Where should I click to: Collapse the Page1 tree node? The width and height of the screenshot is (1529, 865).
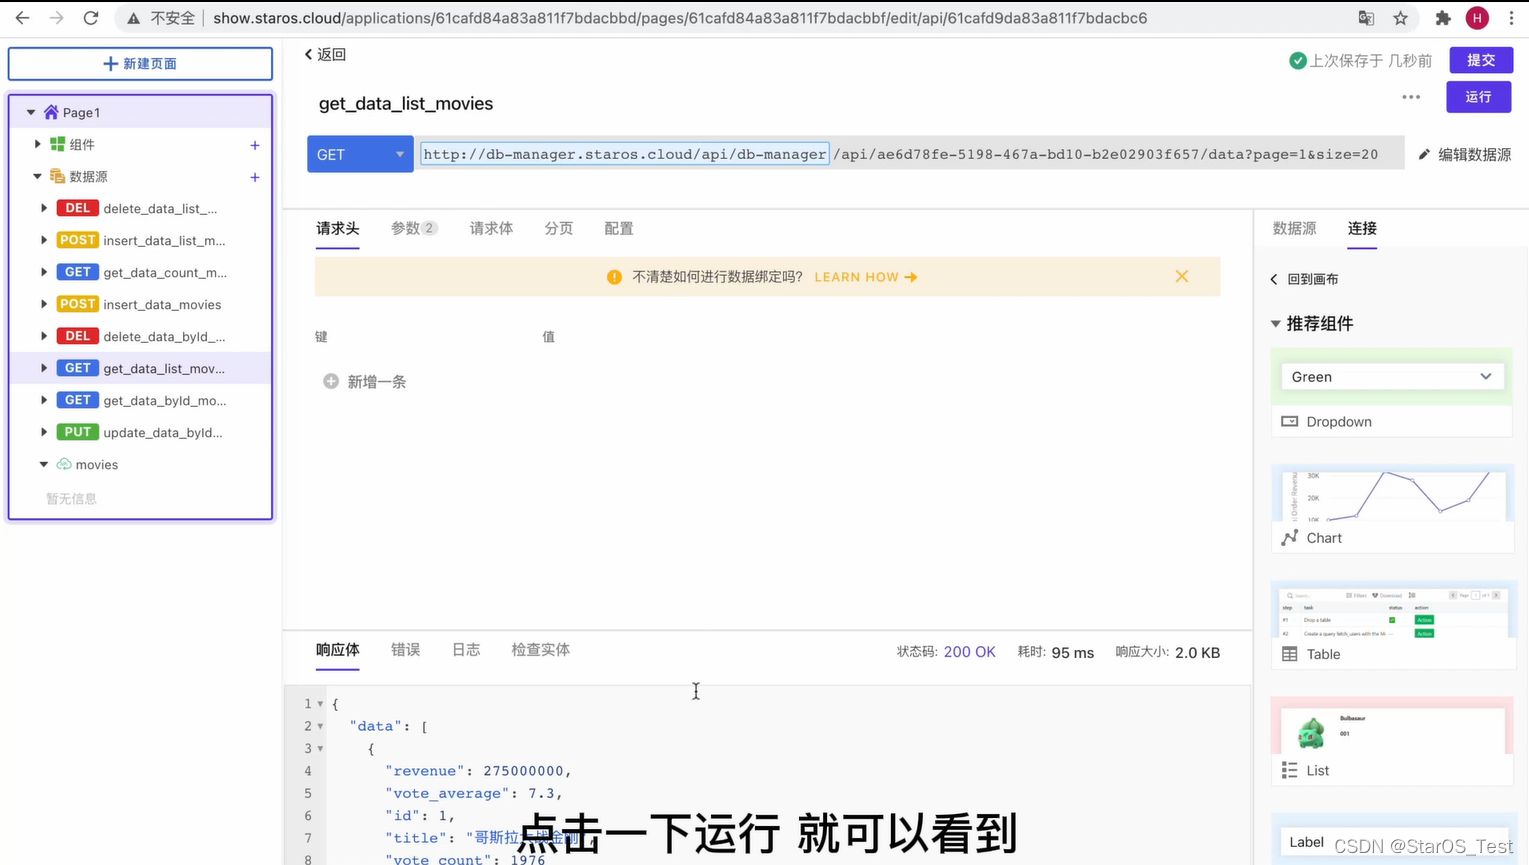coord(31,112)
